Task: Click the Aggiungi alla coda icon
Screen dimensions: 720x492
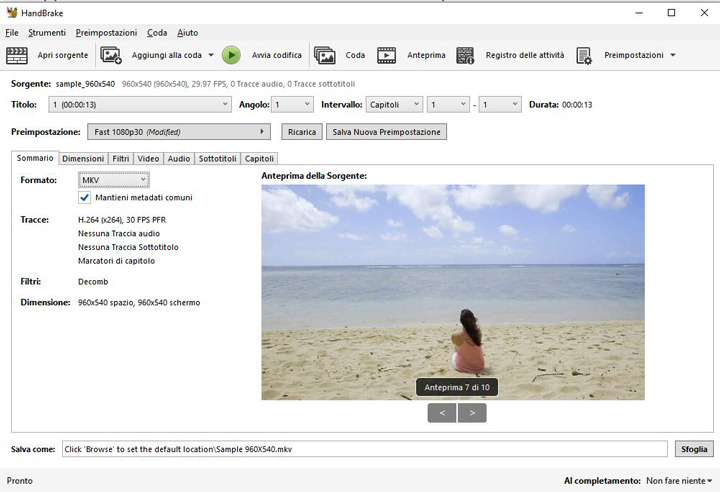Action: click(111, 55)
